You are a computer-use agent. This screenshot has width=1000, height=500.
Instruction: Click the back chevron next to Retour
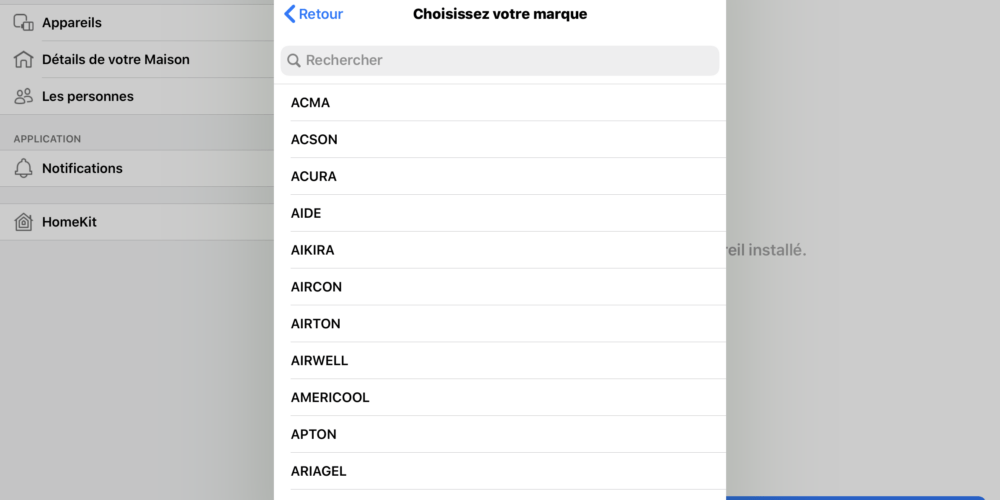(290, 14)
